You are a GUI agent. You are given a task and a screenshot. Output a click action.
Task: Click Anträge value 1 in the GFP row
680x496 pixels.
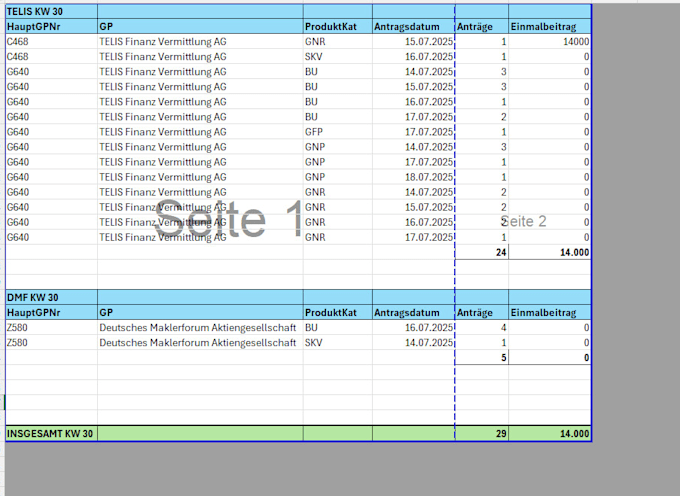[x=481, y=132]
